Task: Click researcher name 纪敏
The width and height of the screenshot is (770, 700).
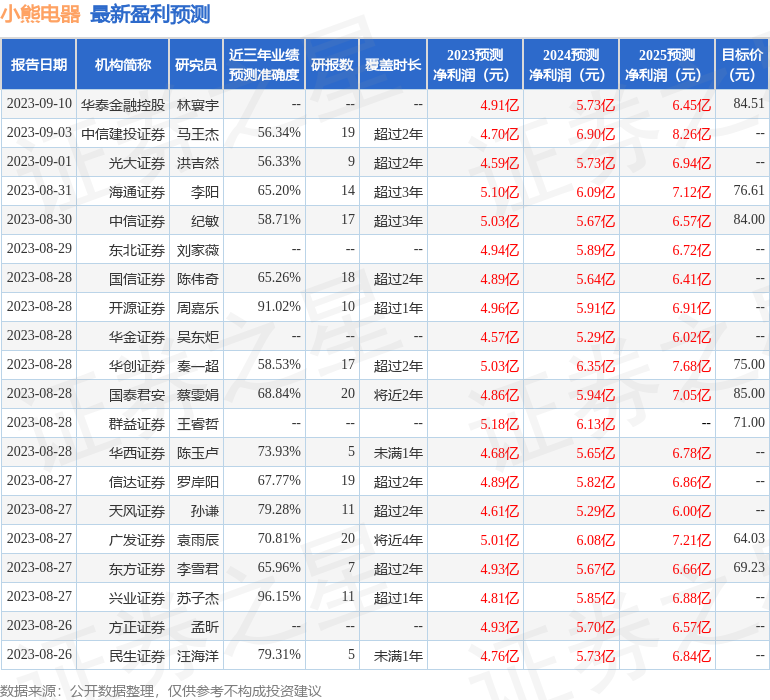Action: (x=205, y=221)
